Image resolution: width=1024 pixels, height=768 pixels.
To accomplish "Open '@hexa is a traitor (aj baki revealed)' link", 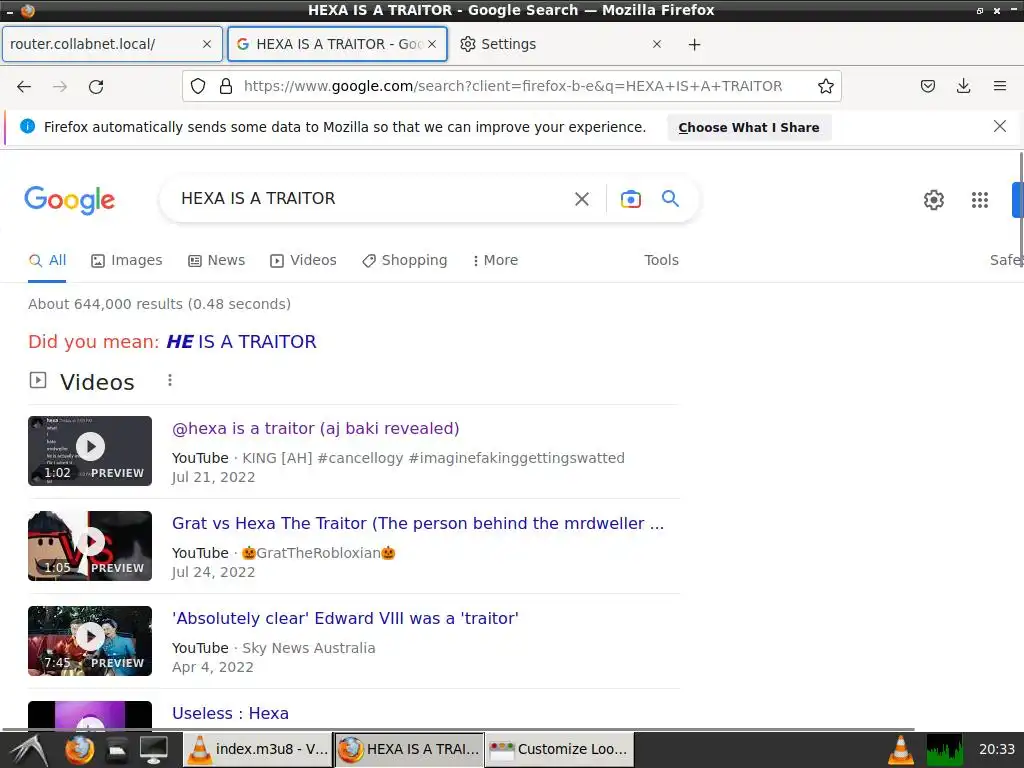I will click(x=315, y=428).
